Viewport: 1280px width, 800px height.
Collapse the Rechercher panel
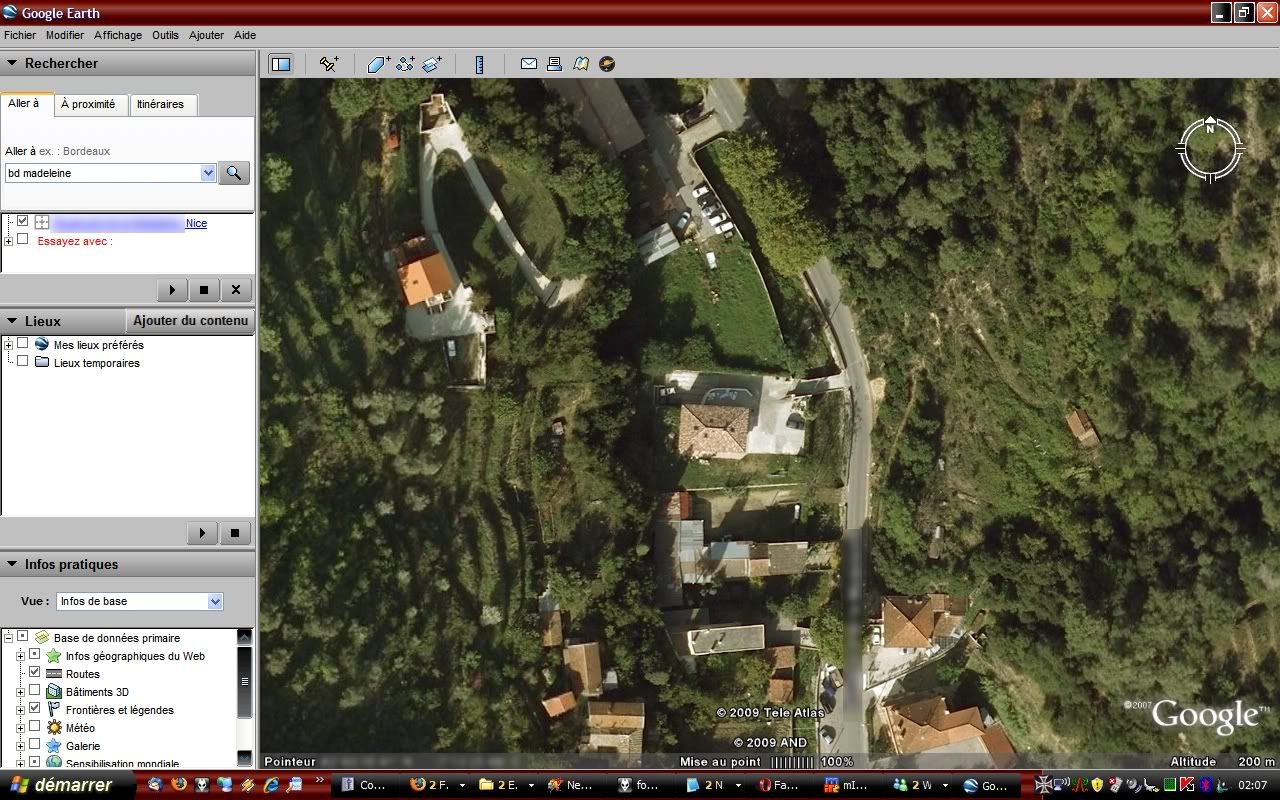coord(12,63)
